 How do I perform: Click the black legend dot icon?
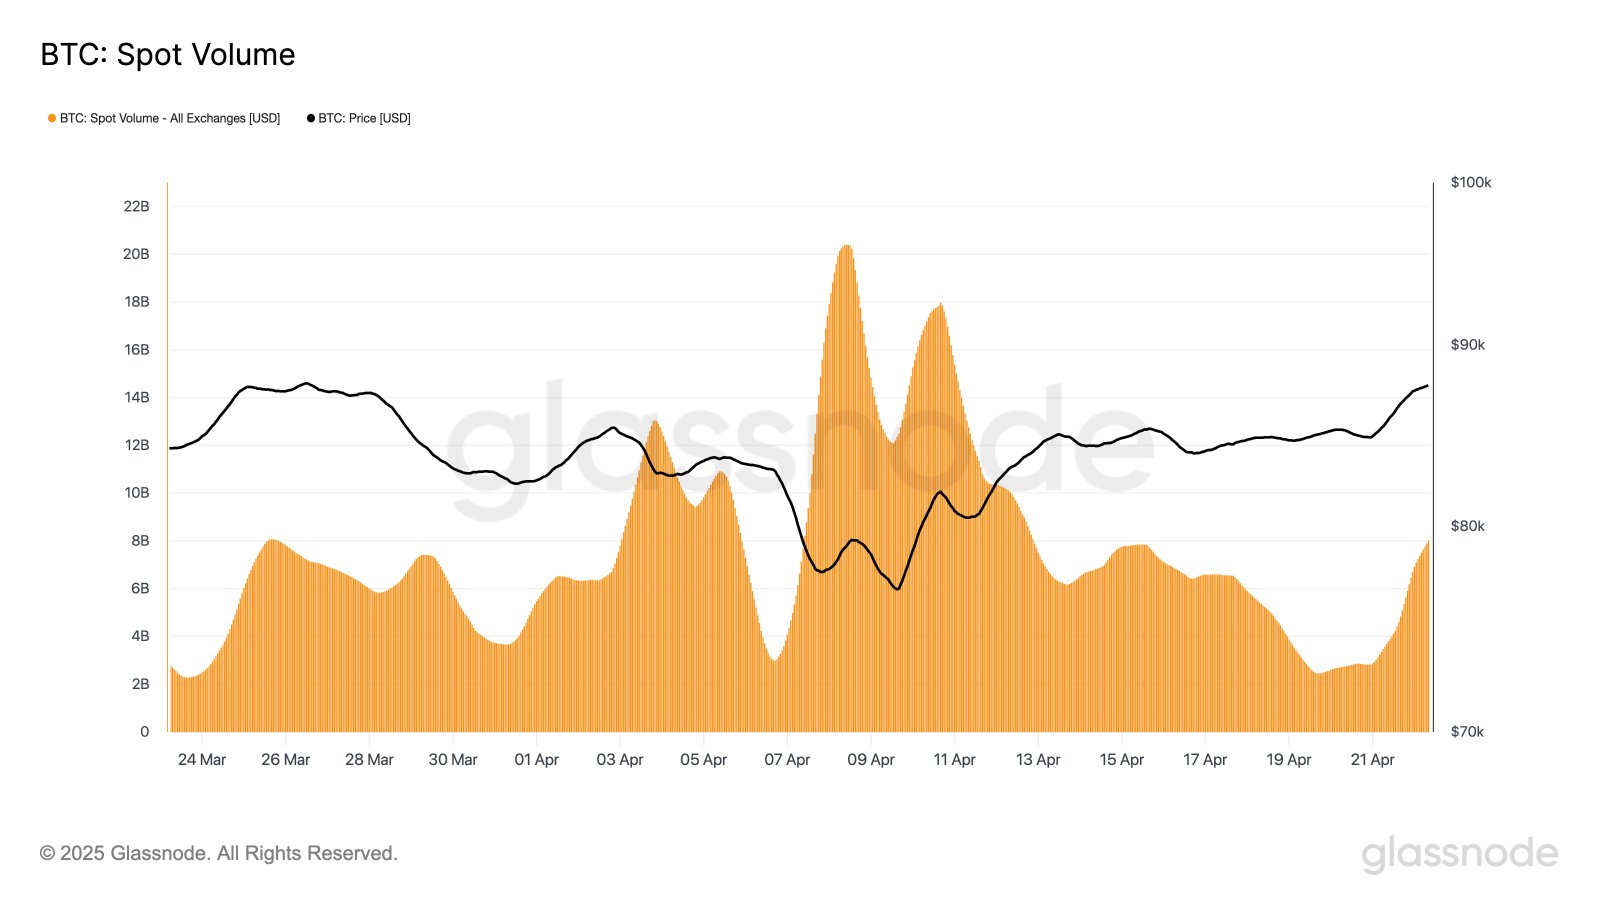tap(310, 118)
